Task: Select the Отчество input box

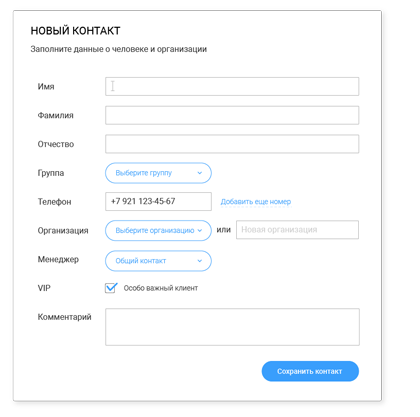Action: tap(232, 144)
